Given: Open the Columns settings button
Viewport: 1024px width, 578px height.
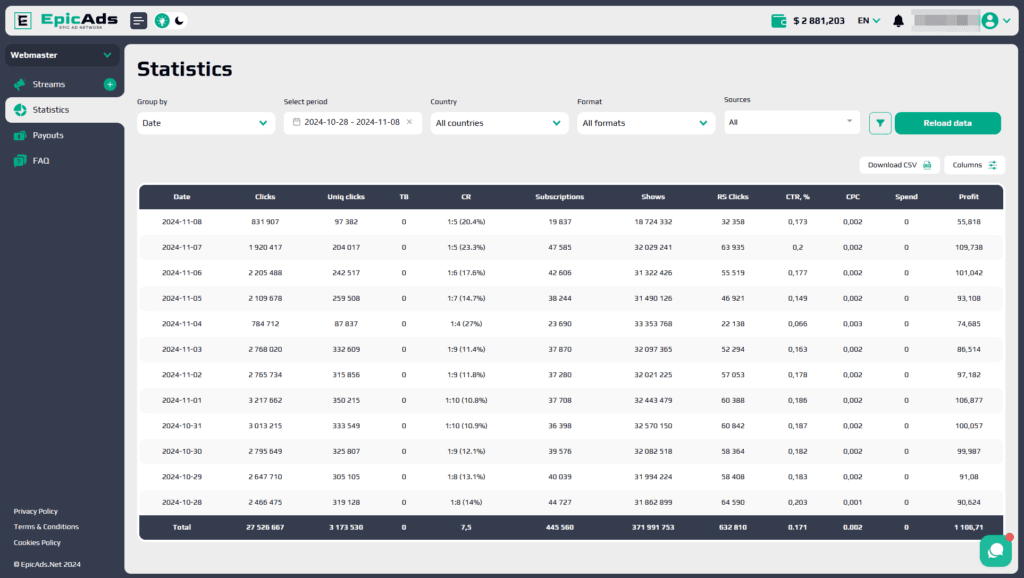Looking at the screenshot, I should pyautogui.click(x=974, y=165).
